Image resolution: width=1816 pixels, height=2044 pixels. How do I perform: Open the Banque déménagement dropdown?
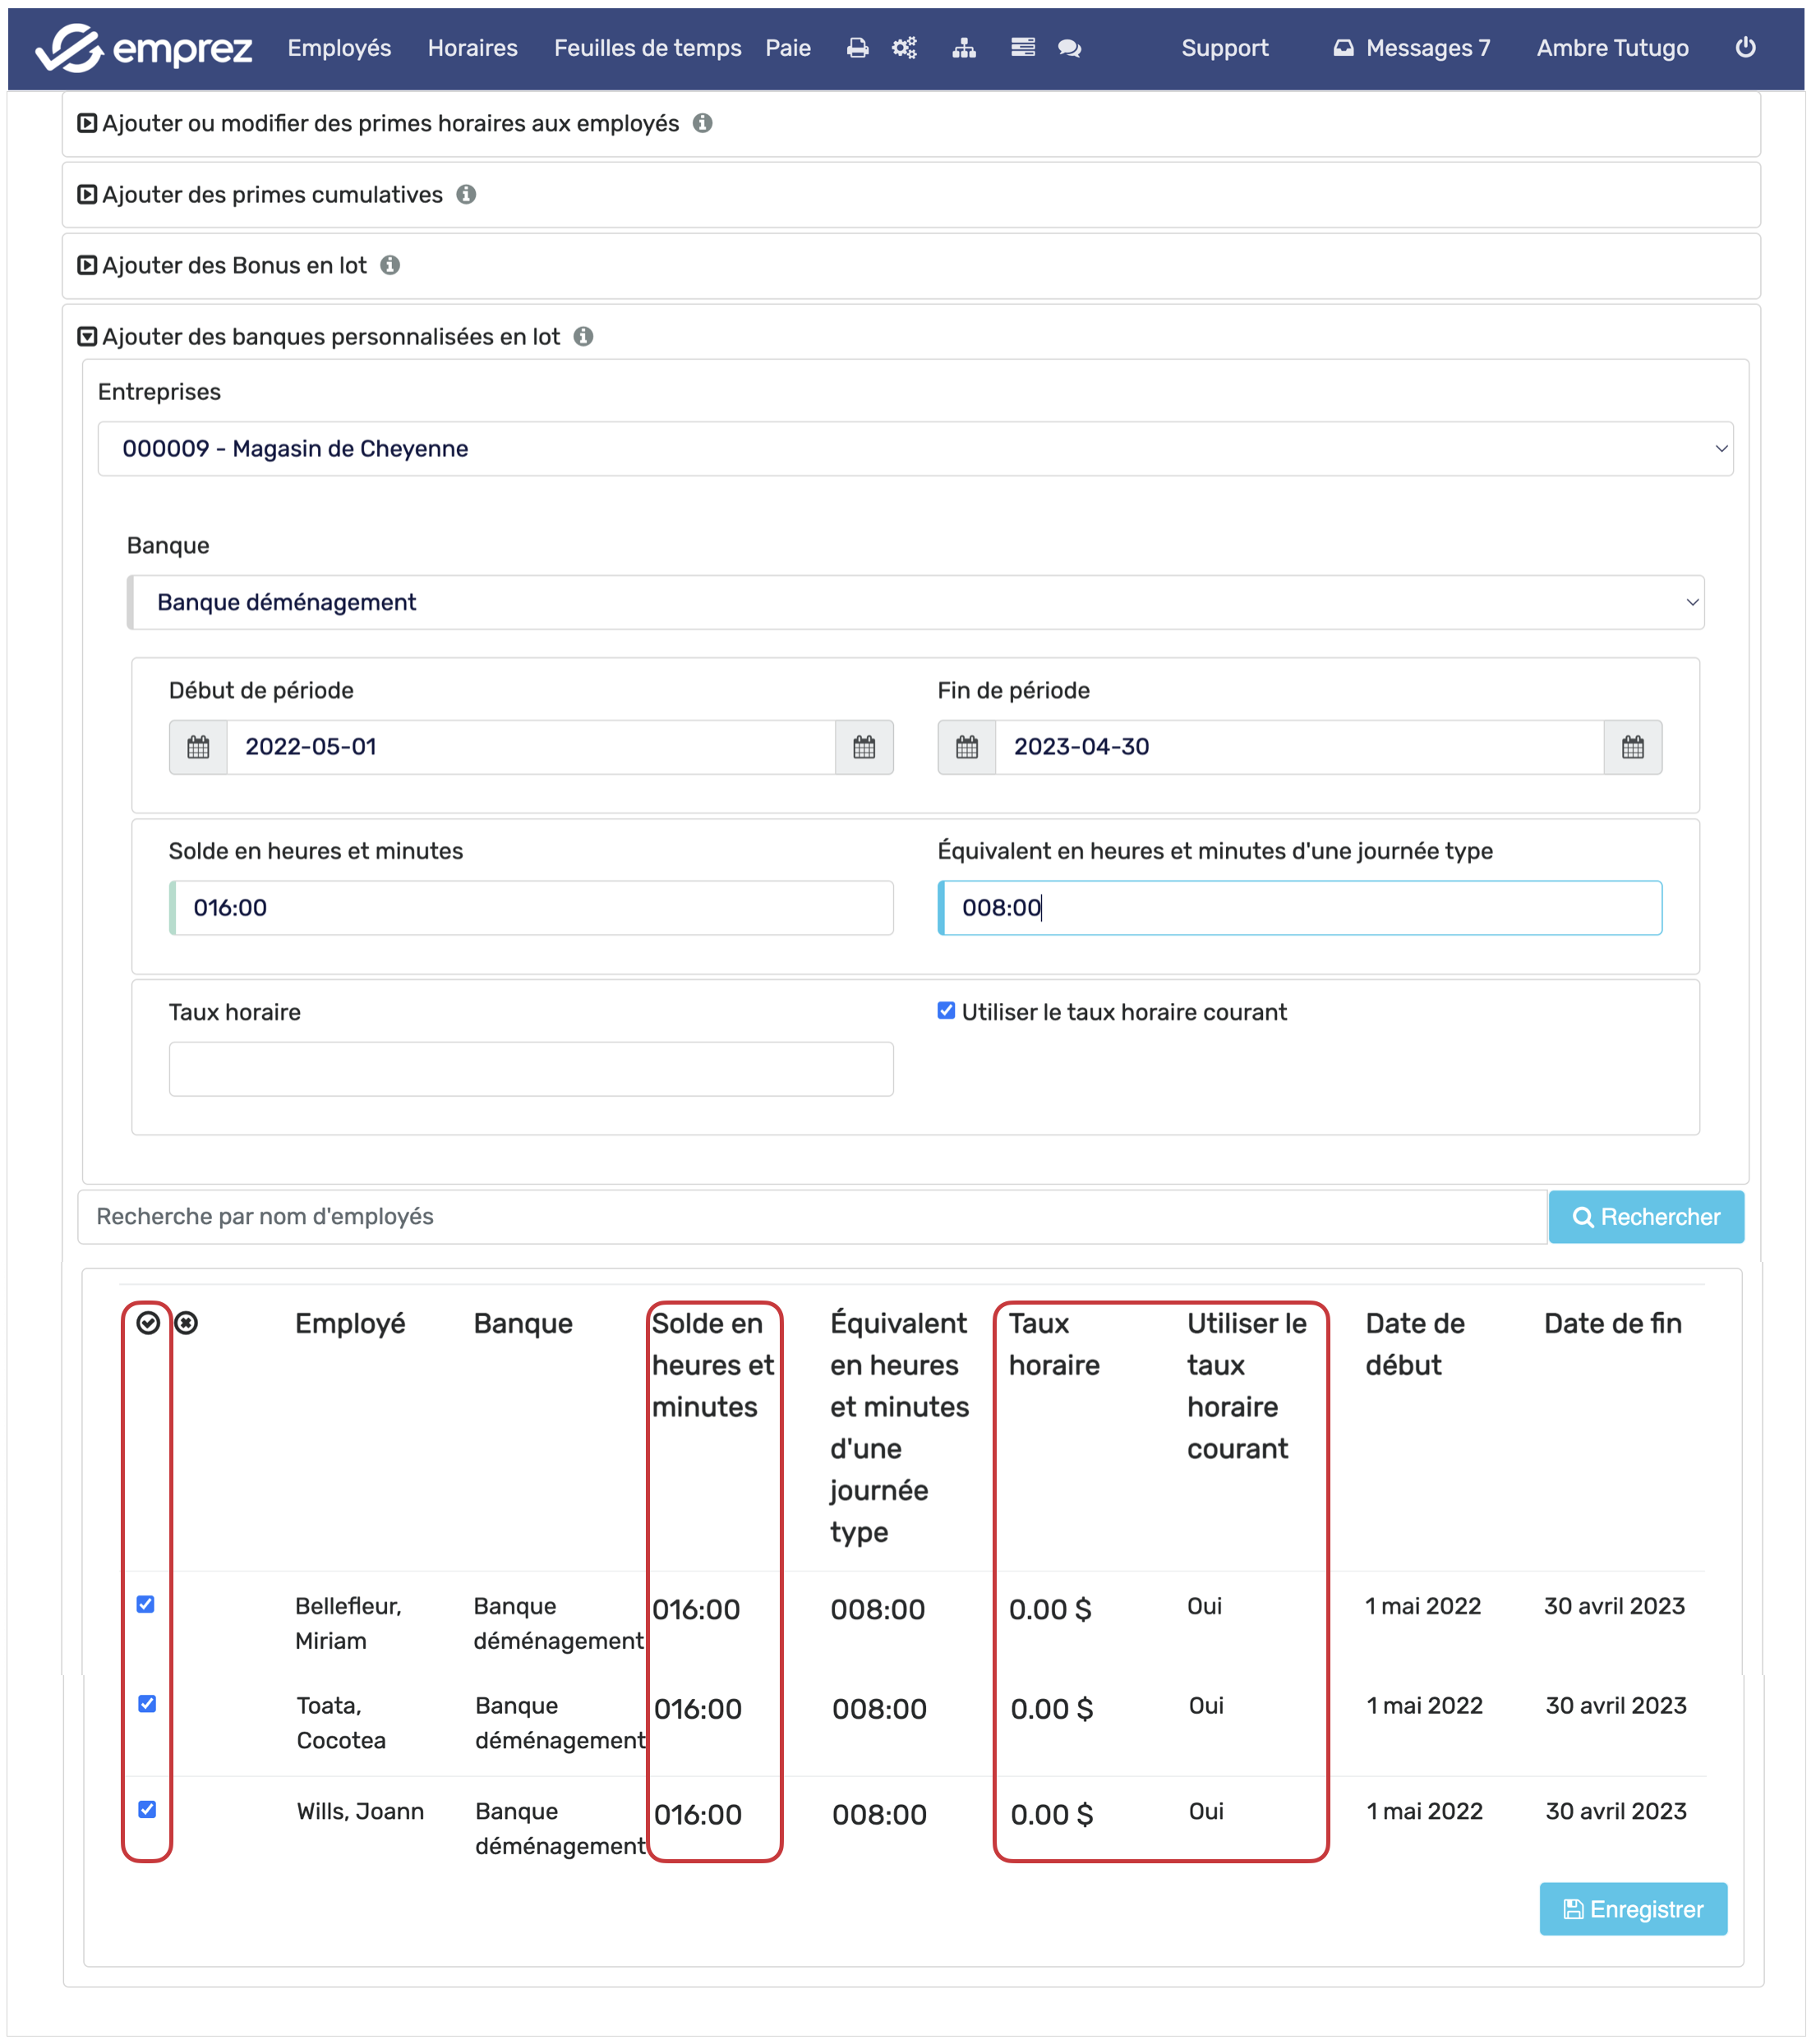[x=915, y=602]
